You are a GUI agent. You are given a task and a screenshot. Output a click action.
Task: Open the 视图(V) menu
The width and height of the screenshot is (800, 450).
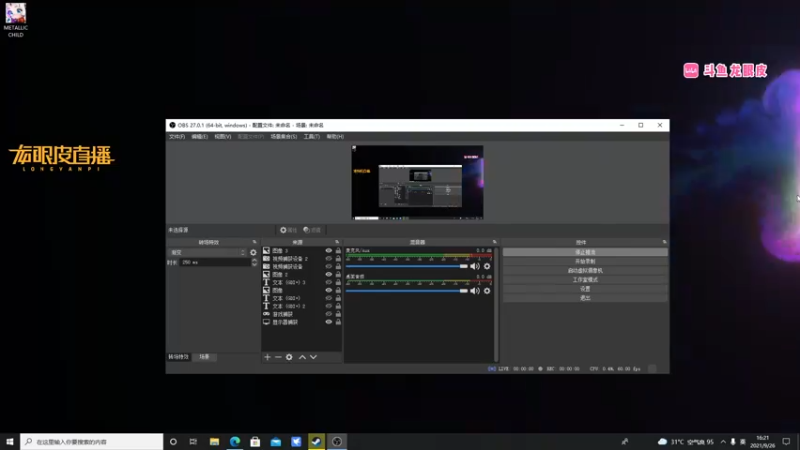click(222, 137)
